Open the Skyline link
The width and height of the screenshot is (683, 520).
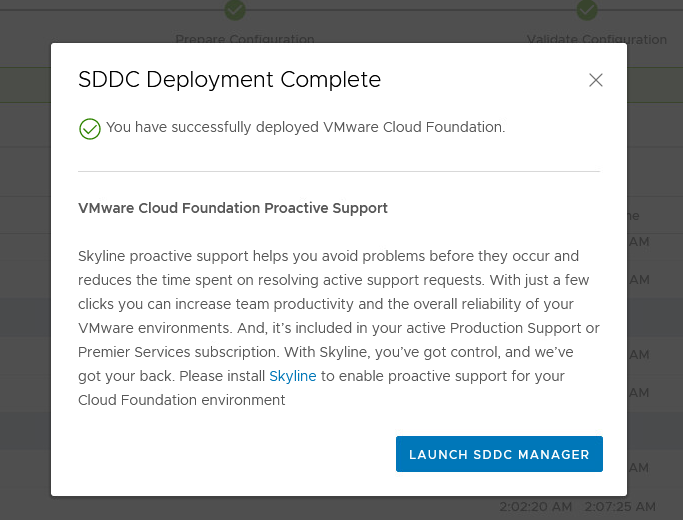pyautogui.click(x=293, y=376)
